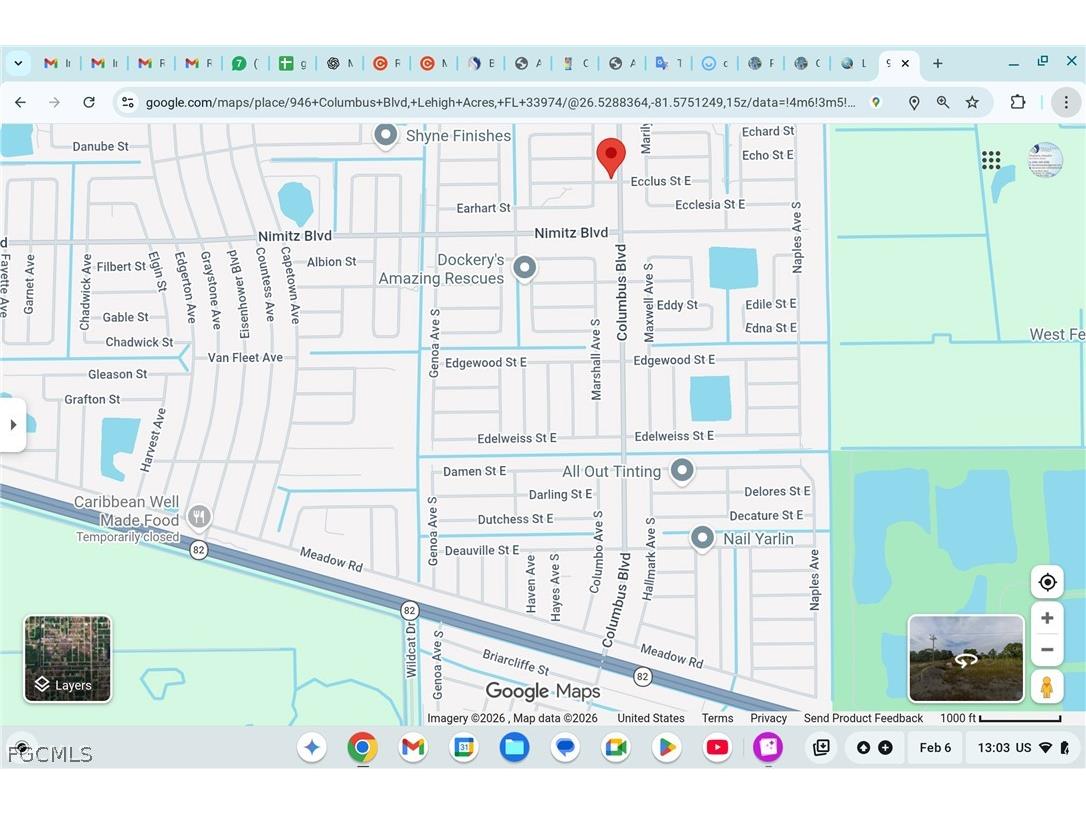Open site information in the address bar

(128, 102)
